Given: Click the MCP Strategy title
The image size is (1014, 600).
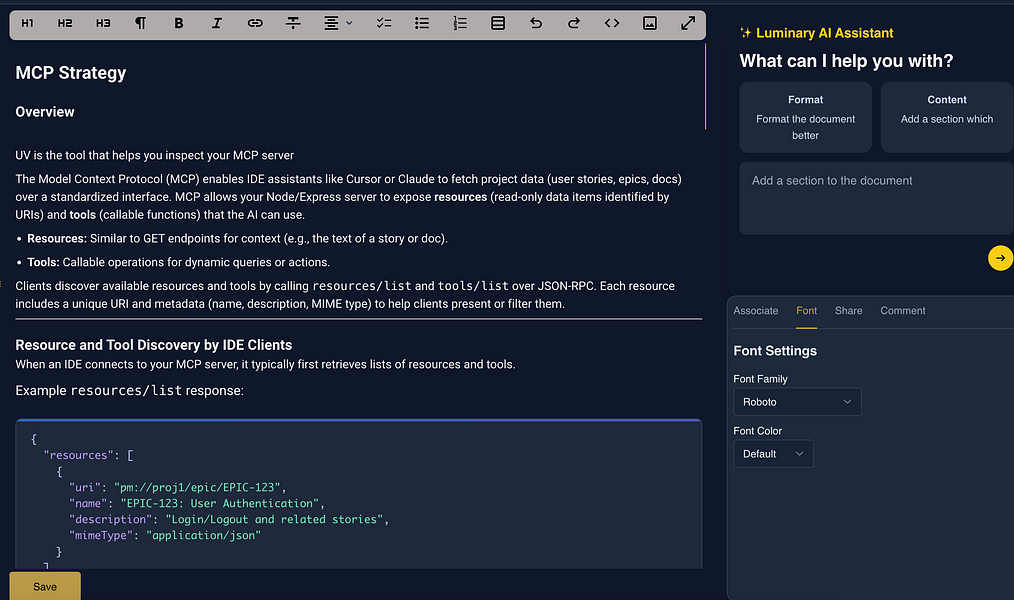Looking at the screenshot, I should point(70,73).
